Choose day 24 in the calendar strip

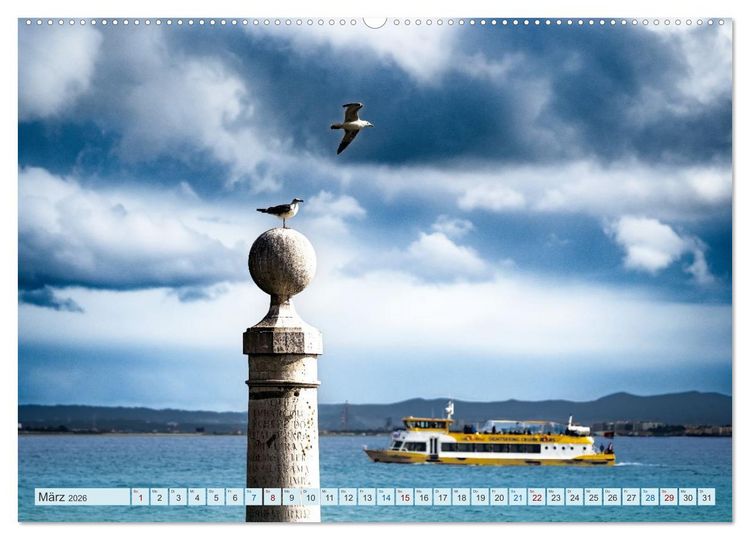pyautogui.click(x=574, y=497)
